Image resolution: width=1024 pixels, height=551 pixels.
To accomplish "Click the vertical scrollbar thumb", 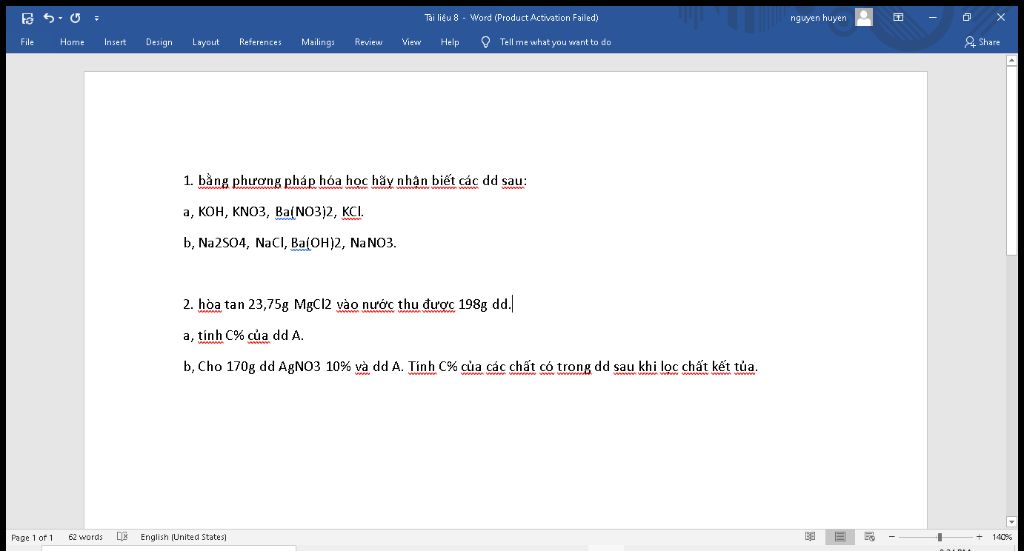I will coord(1012,161).
